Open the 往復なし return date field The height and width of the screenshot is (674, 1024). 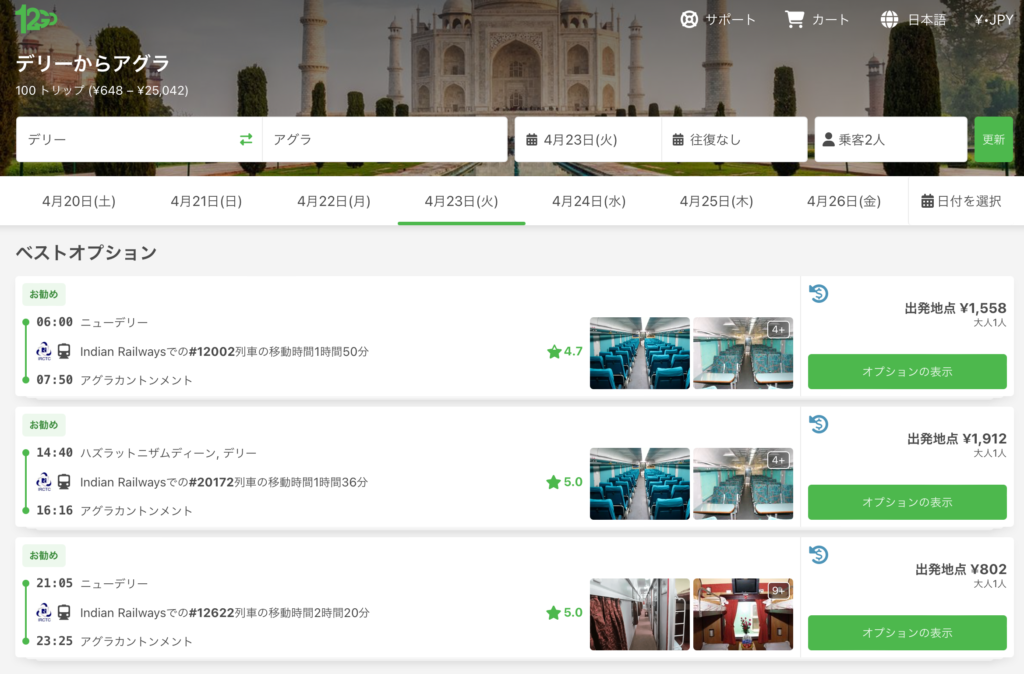coord(734,140)
